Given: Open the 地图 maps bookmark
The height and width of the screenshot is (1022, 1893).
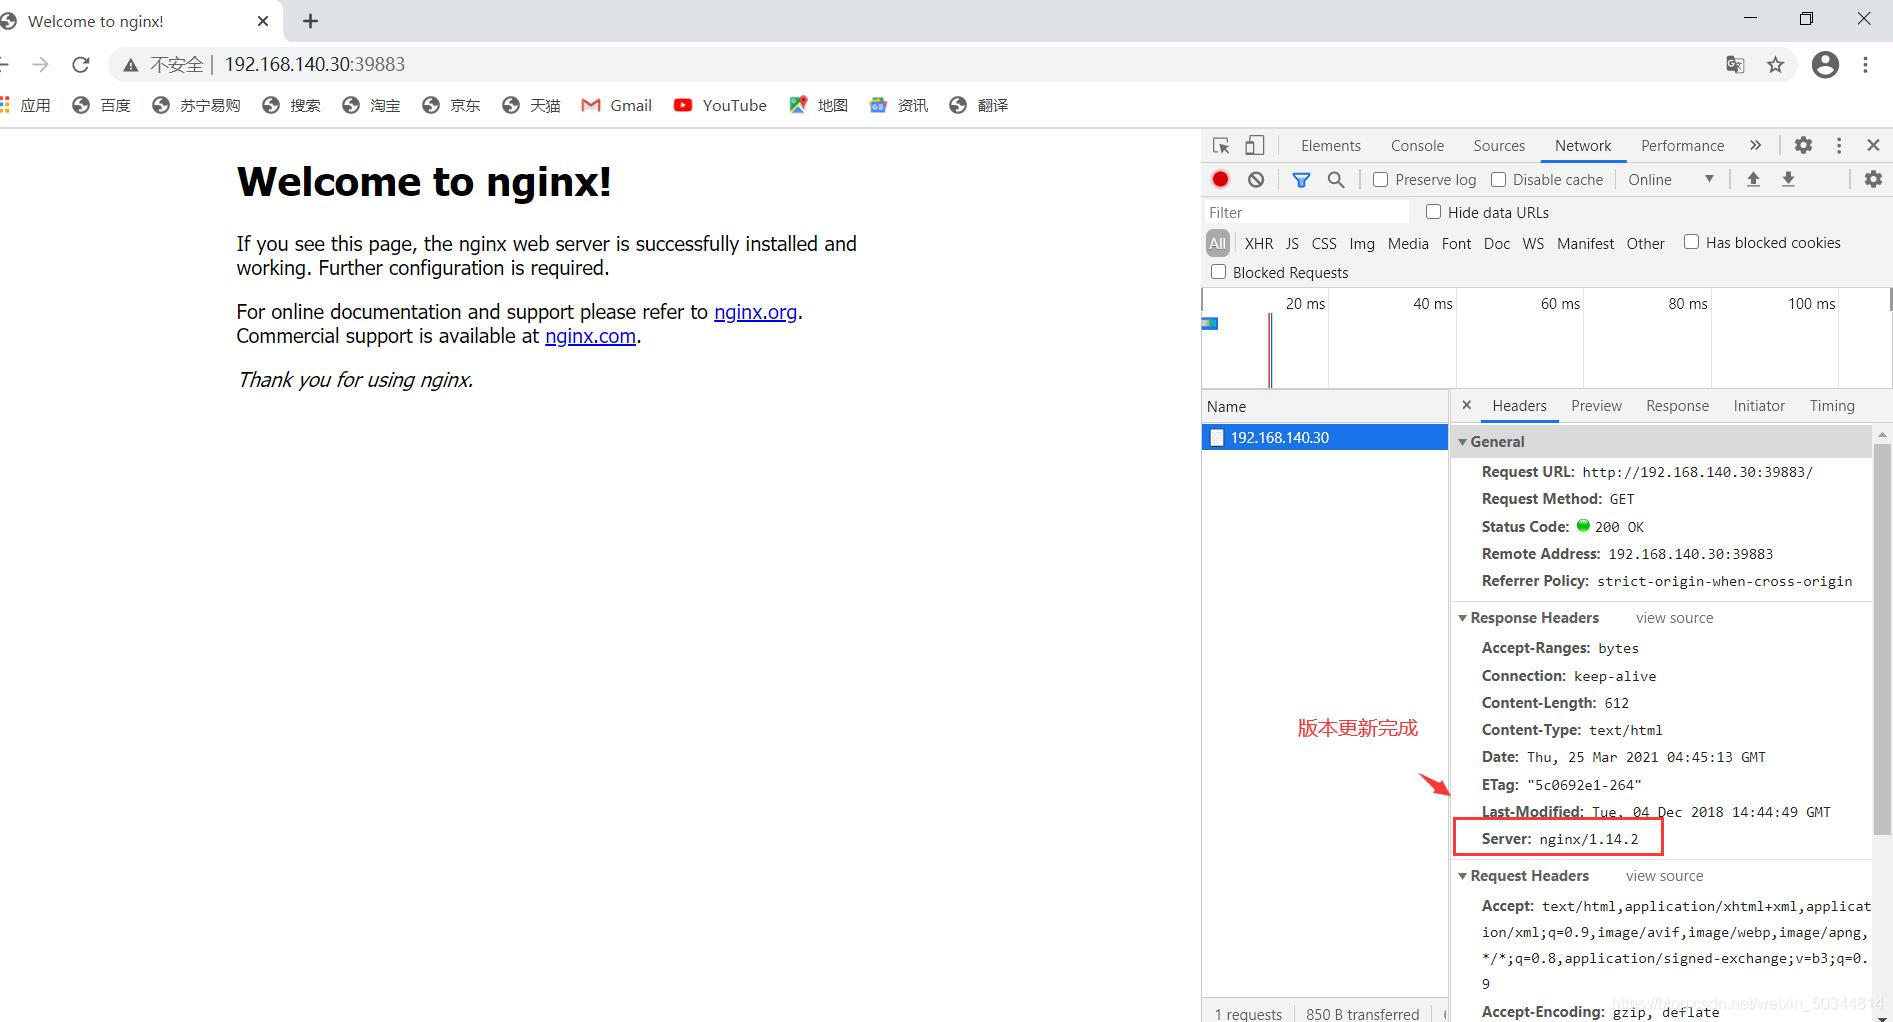Looking at the screenshot, I should 818,105.
